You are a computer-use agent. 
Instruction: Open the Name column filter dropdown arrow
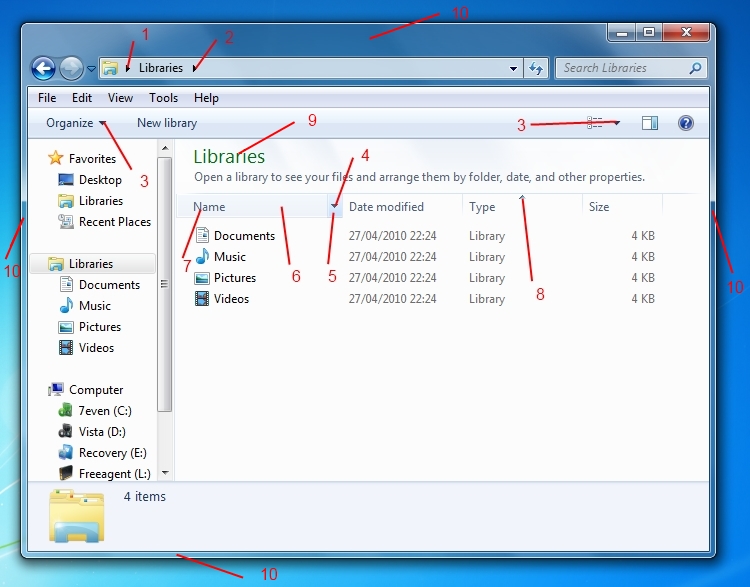[334, 207]
